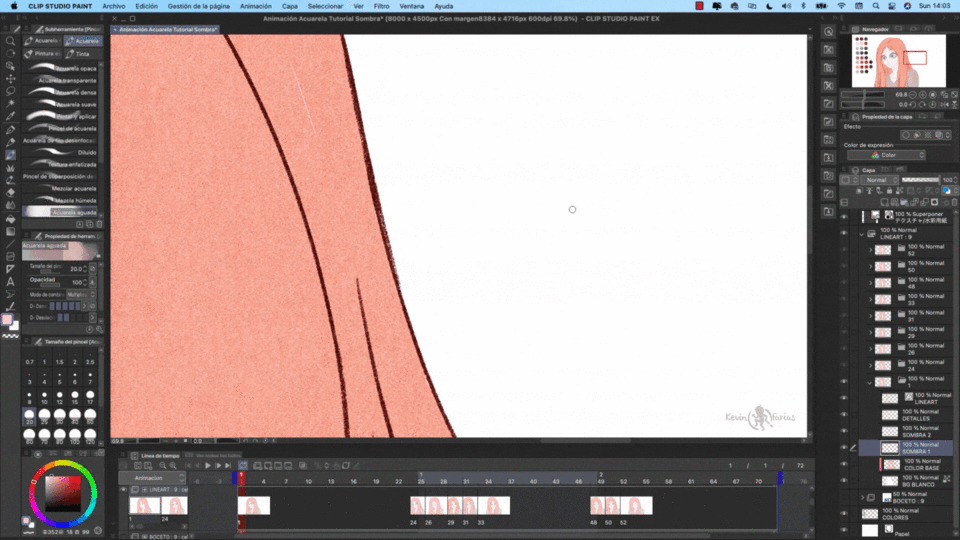Open the Ventana menu

(x=411, y=6)
